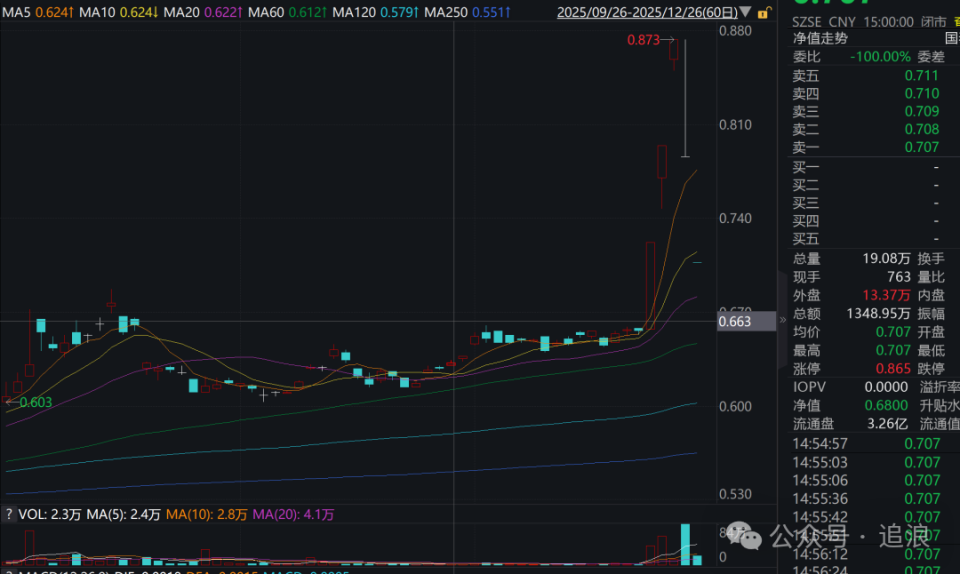960x574 pixels.
Task: Click the 闭市 market status label
Action: tap(934, 21)
